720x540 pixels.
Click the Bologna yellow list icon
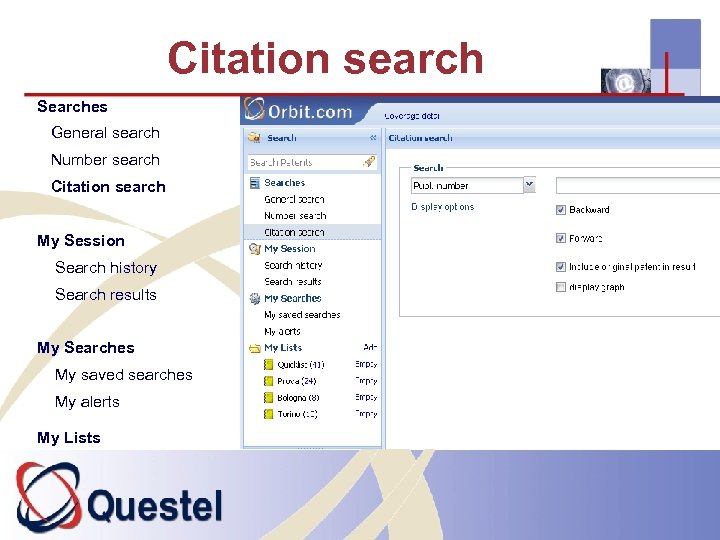click(269, 398)
